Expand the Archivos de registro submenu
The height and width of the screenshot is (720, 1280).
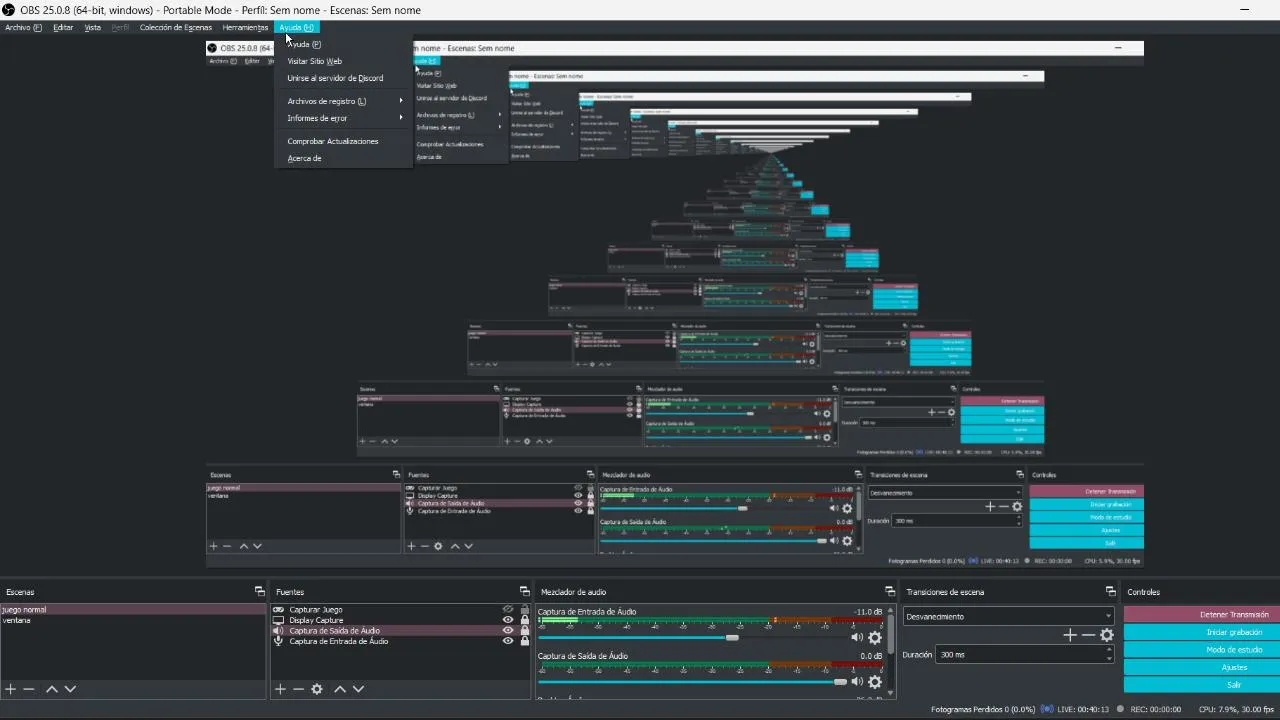pyautogui.click(x=344, y=101)
